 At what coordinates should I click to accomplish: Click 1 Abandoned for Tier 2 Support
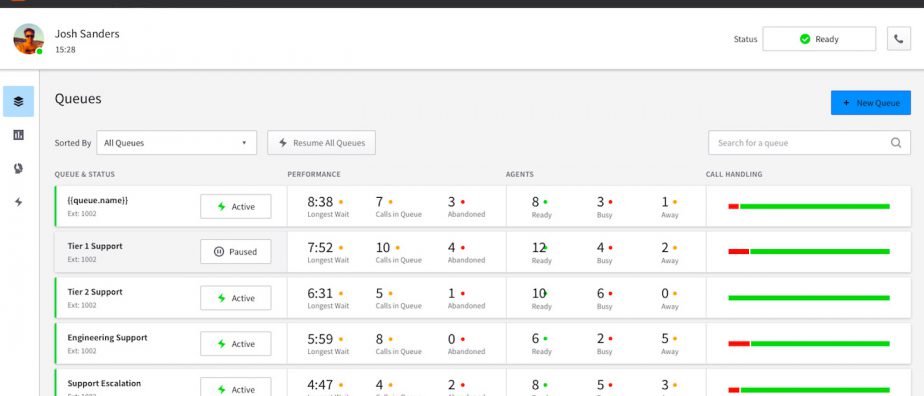451,293
